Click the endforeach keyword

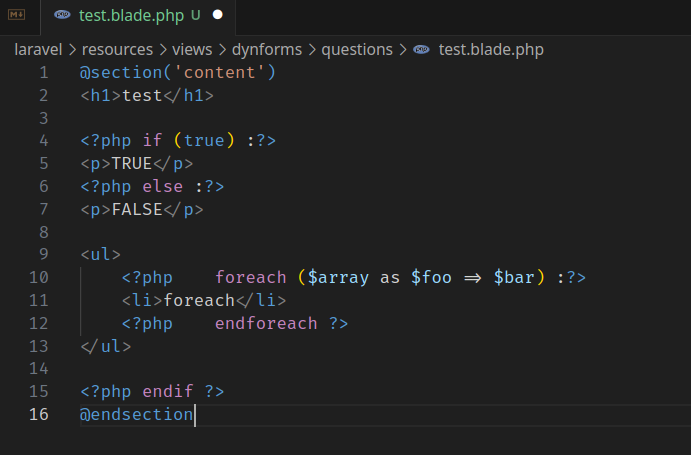[x=266, y=323]
